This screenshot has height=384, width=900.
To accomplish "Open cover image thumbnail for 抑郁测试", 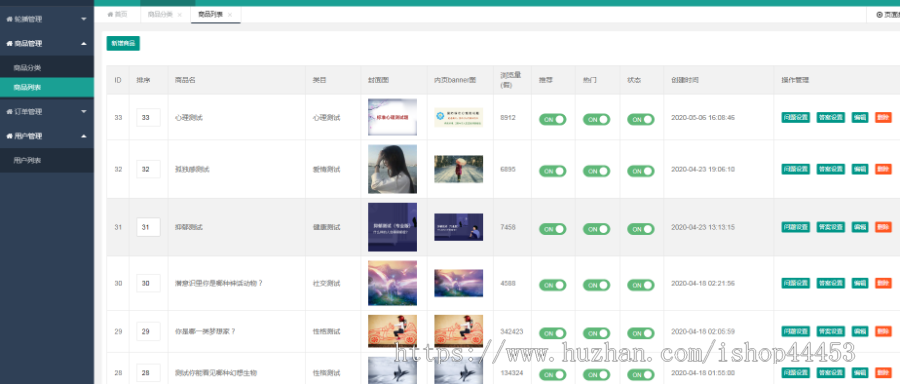I will [x=393, y=227].
